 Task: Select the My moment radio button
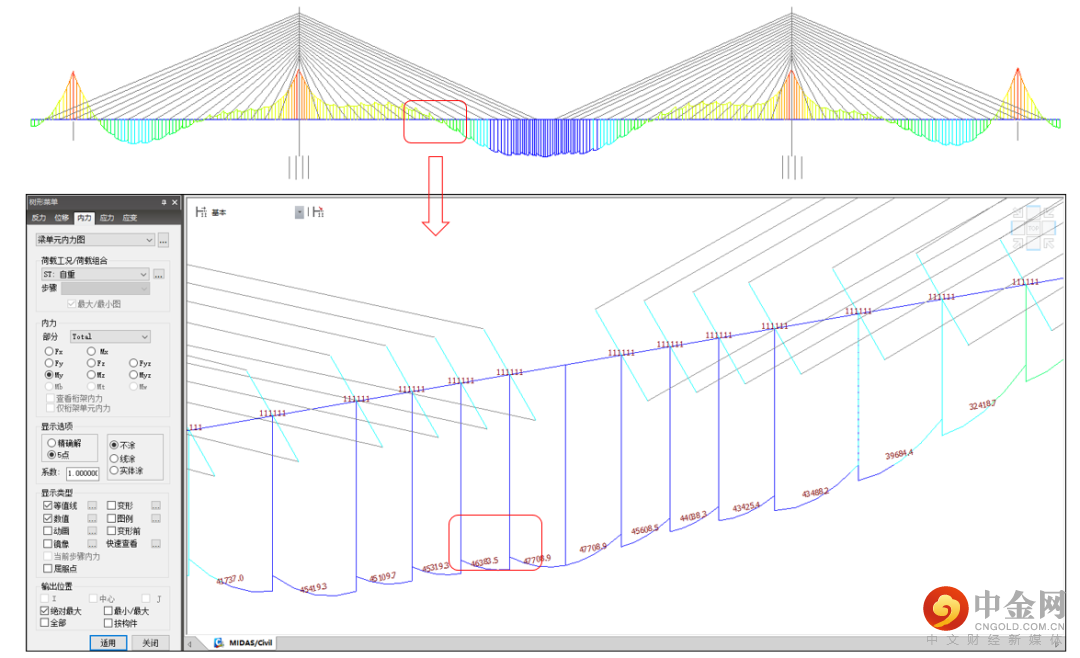pyautogui.click(x=49, y=375)
